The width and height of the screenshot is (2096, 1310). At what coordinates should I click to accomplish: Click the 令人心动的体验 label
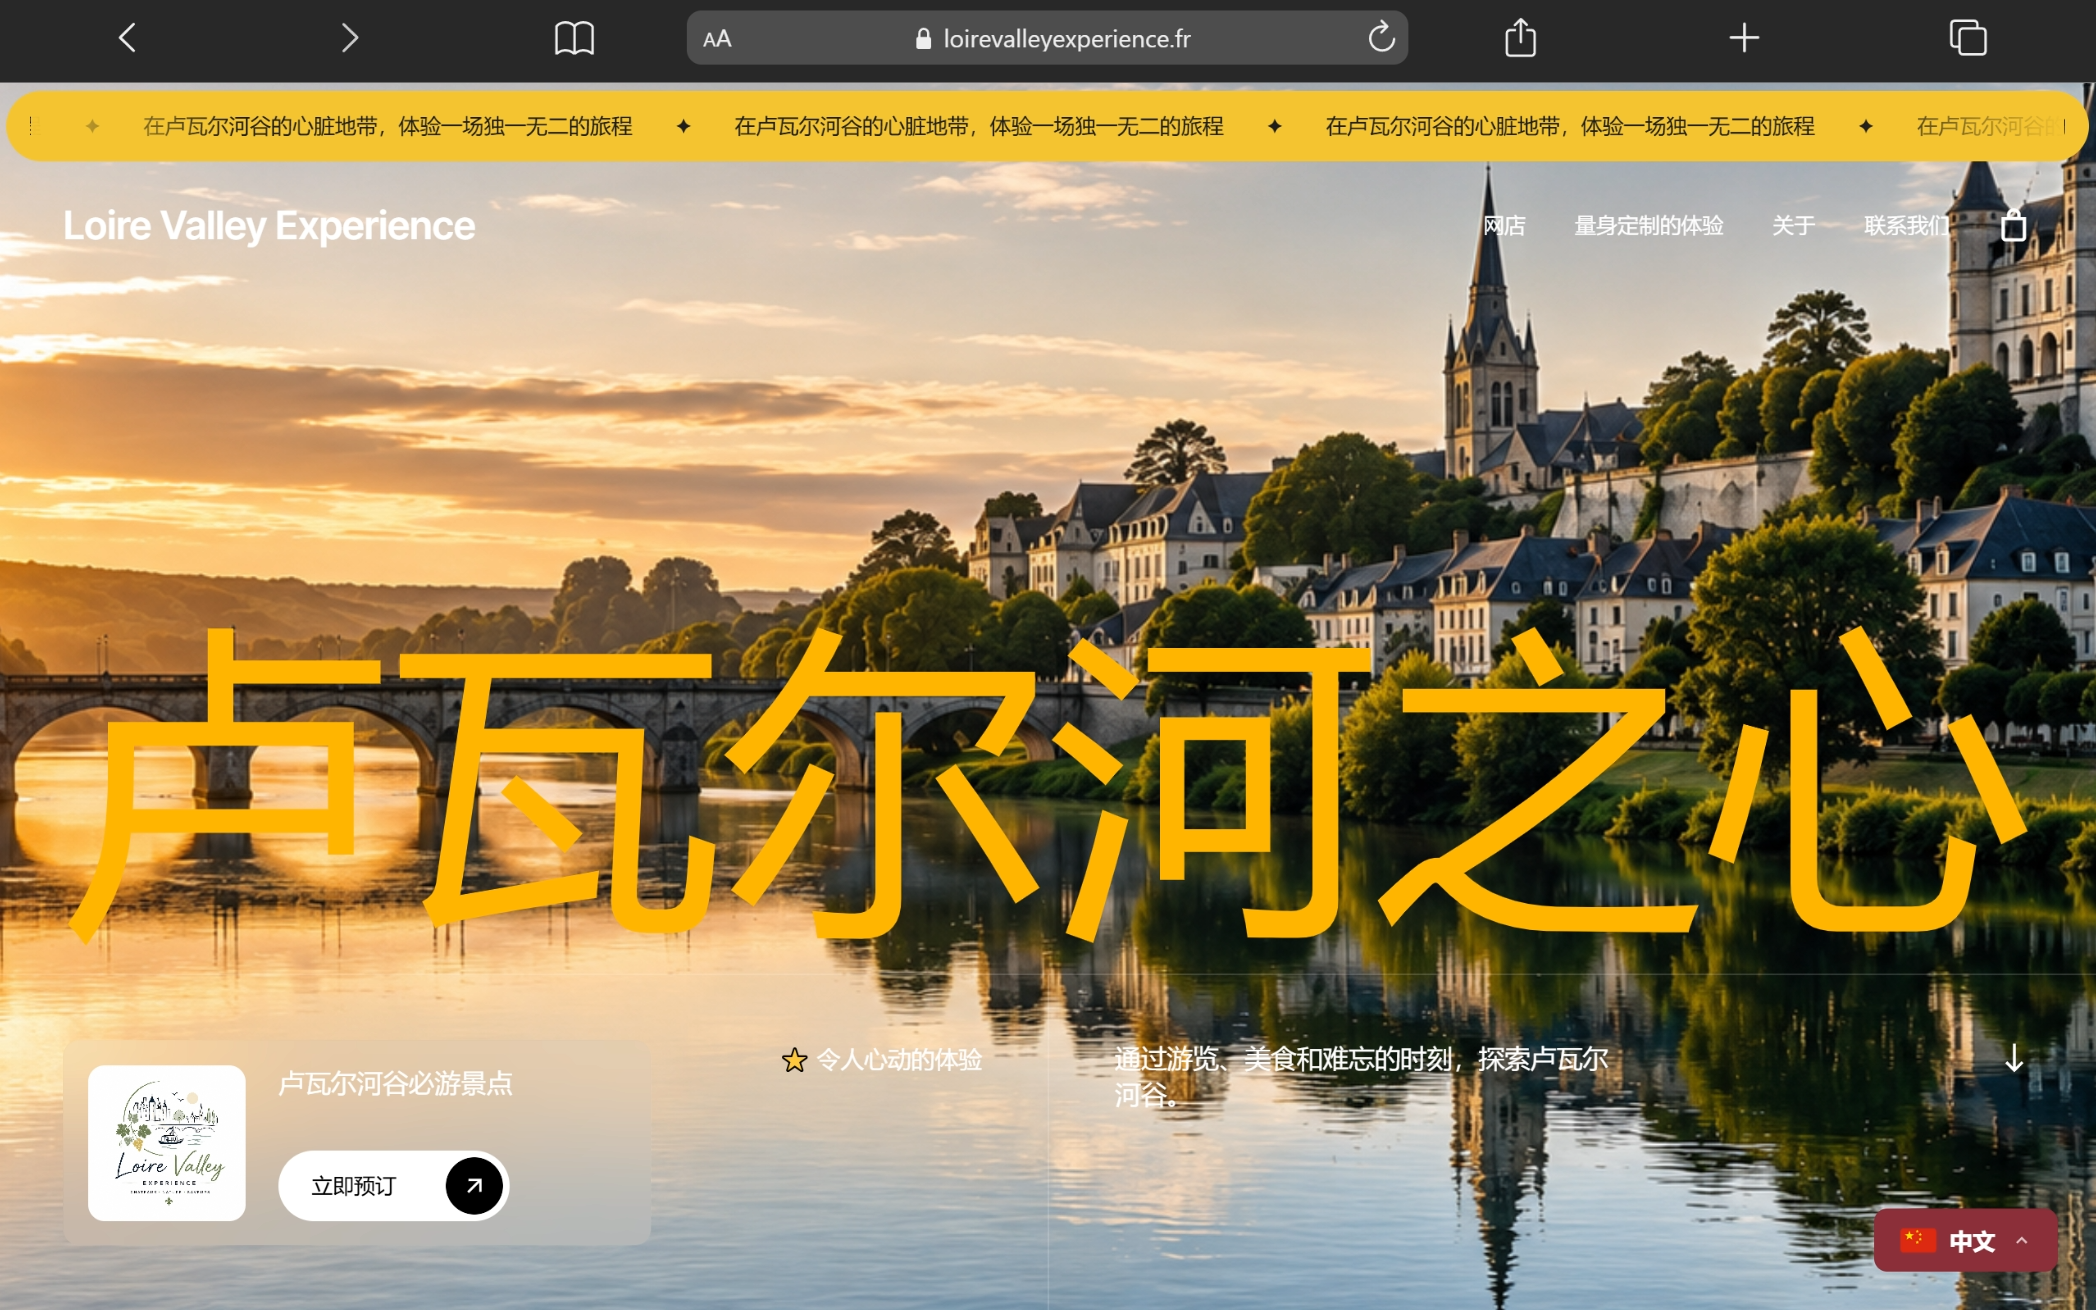tap(899, 1060)
